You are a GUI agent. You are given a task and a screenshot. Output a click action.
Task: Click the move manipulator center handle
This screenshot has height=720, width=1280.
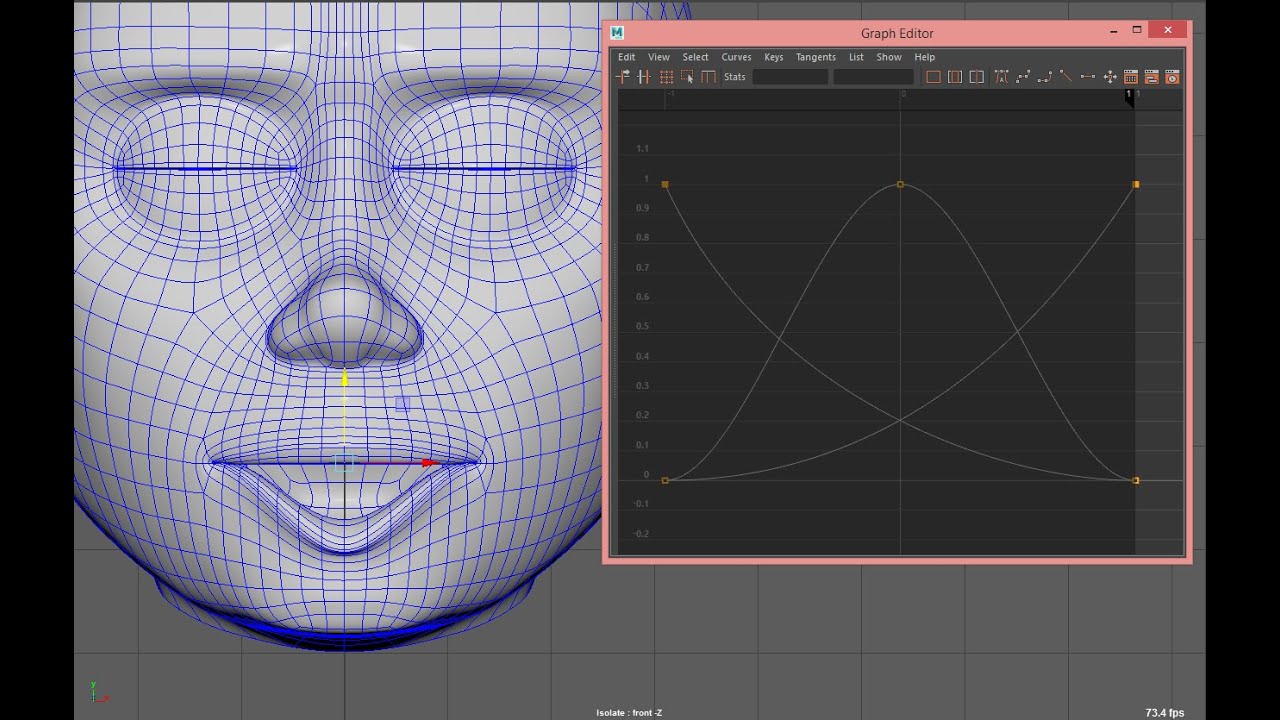[345, 463]
